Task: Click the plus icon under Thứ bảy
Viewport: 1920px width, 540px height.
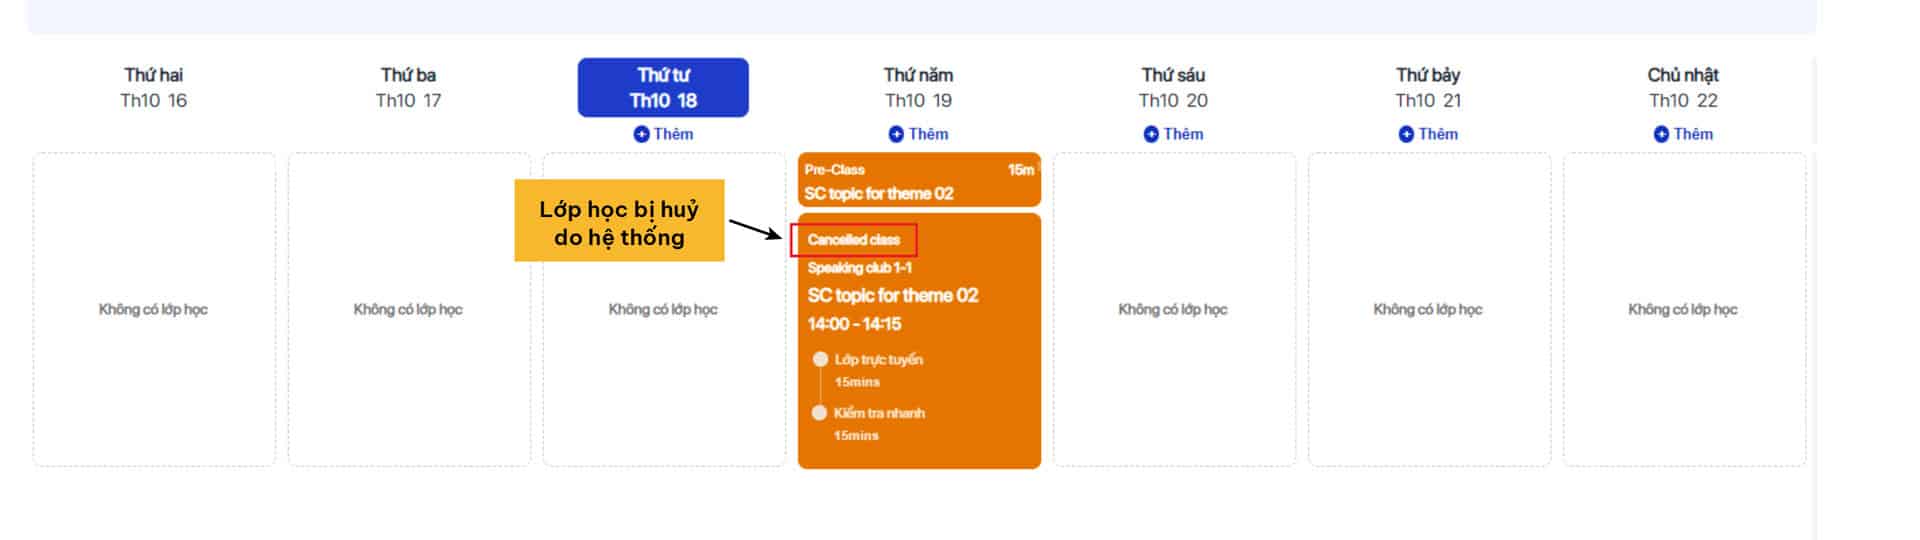Action: pos(1406,134)
